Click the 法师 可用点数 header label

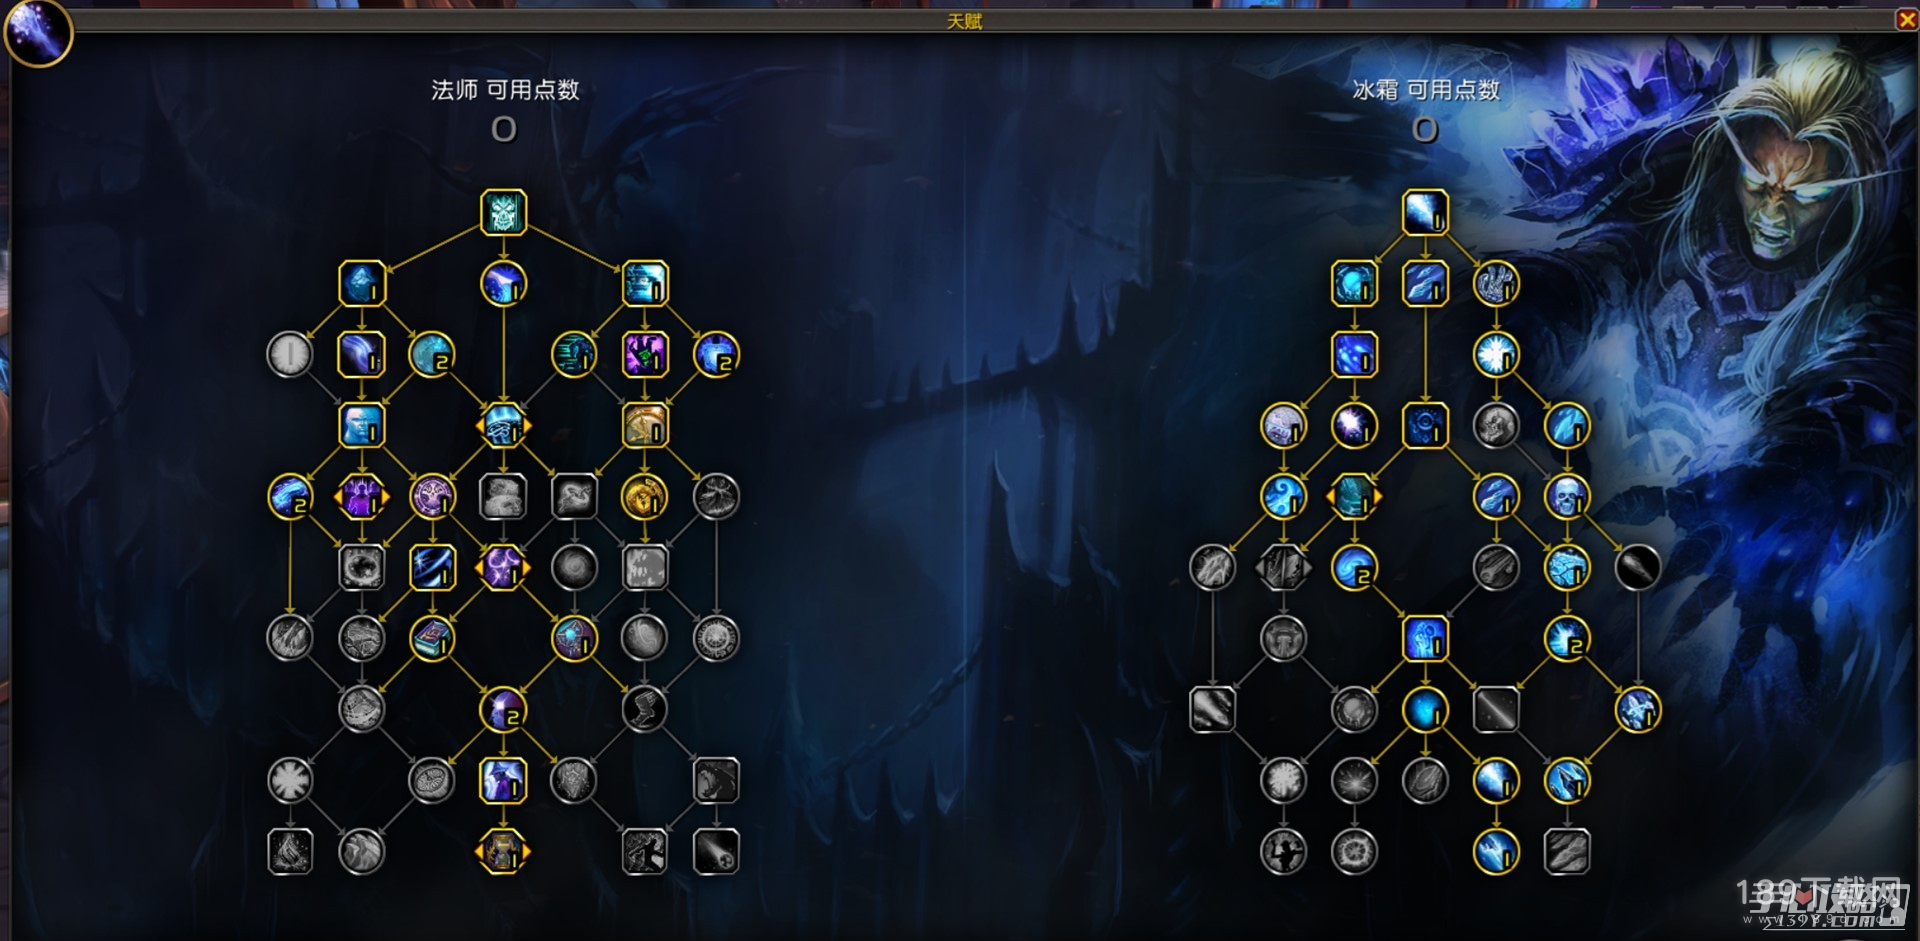coord(505,90)
